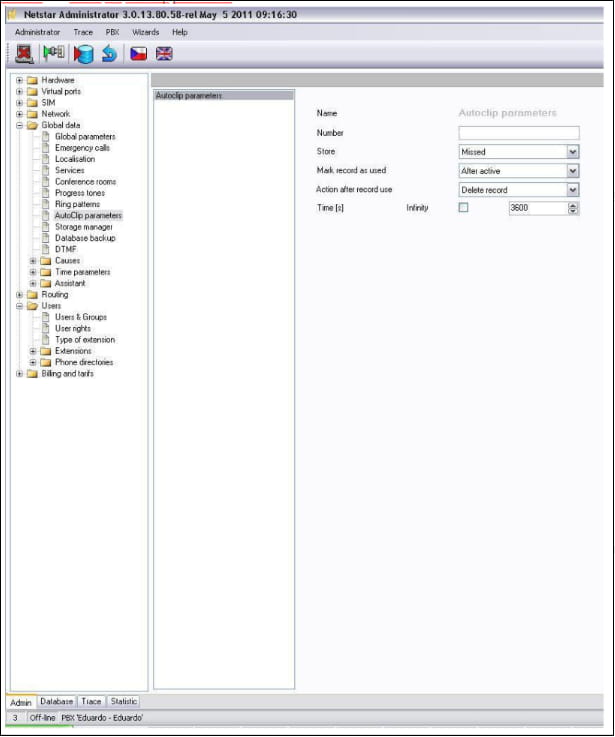The width and height of the screenshot is (615, 737).
Task: Click the DTMF document icon
Action: point(46,249)
